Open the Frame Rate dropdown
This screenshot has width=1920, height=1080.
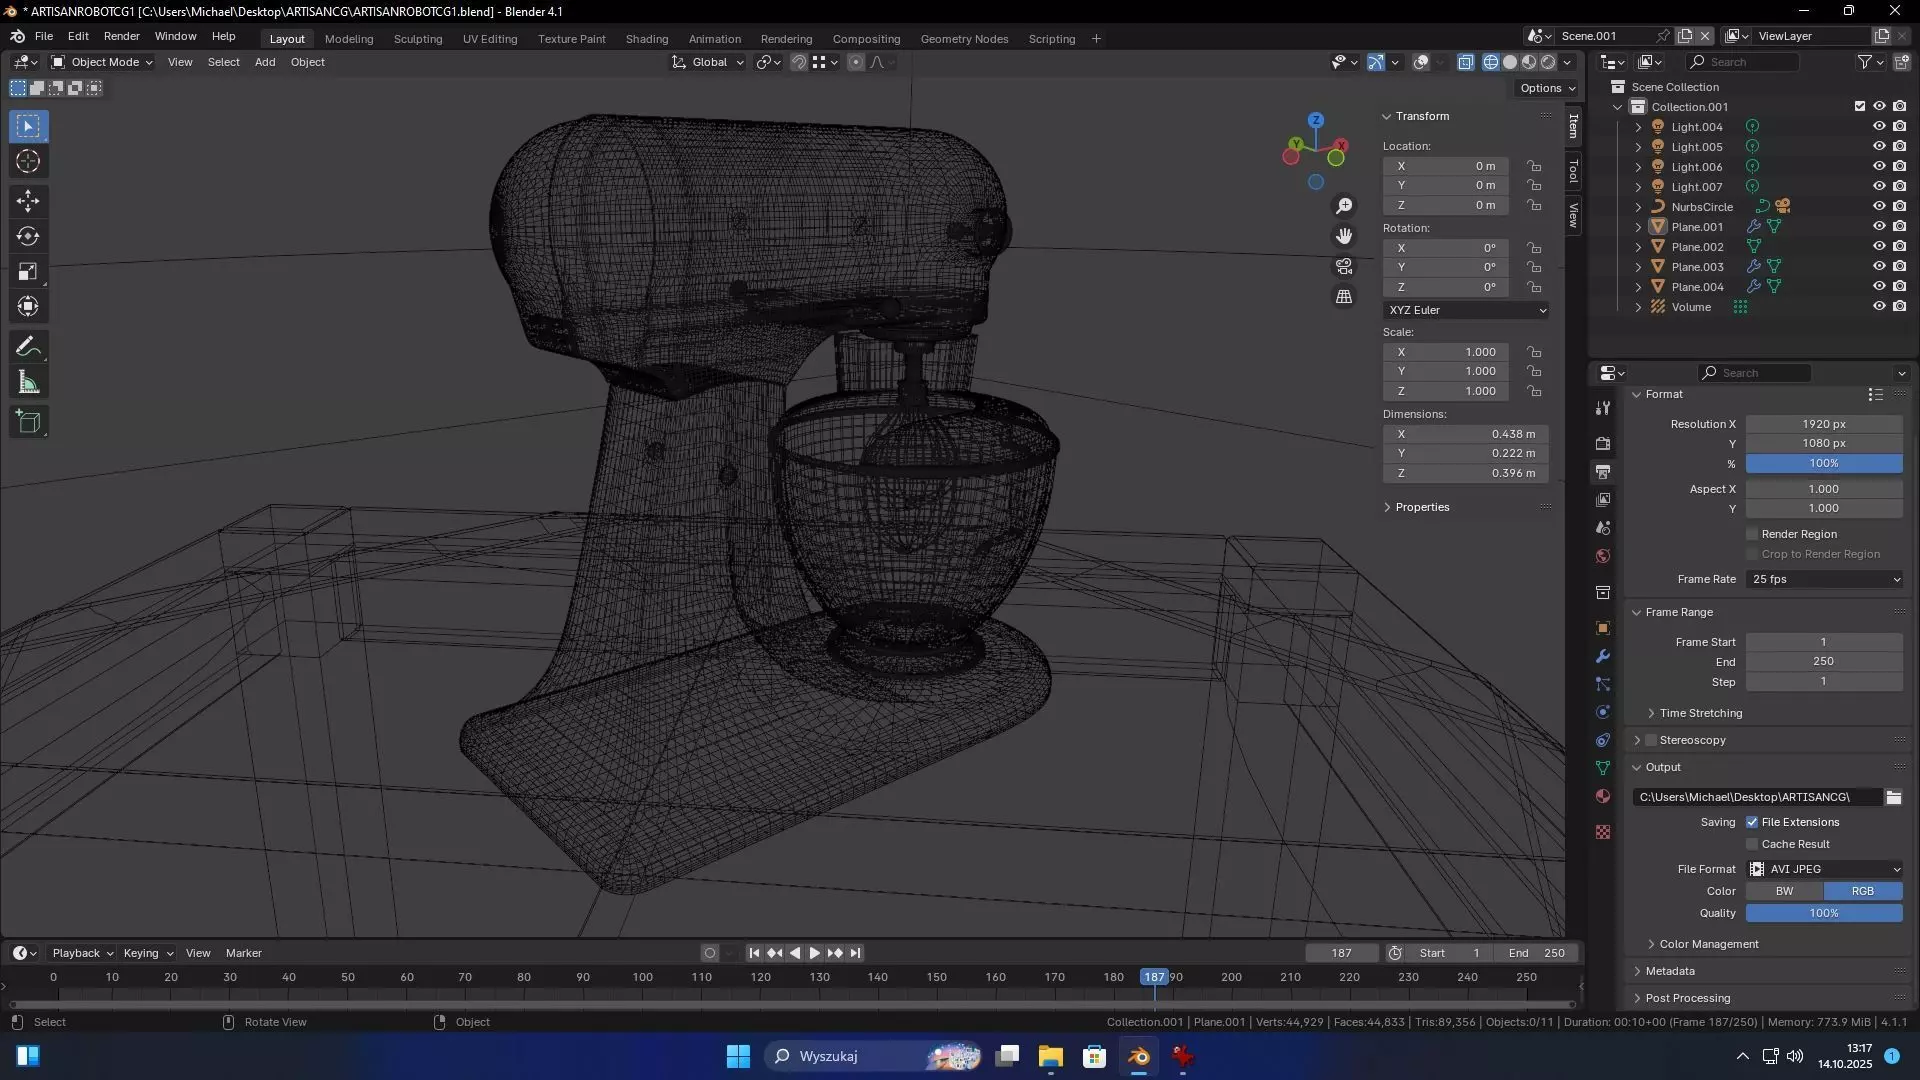coord(1824,579)
